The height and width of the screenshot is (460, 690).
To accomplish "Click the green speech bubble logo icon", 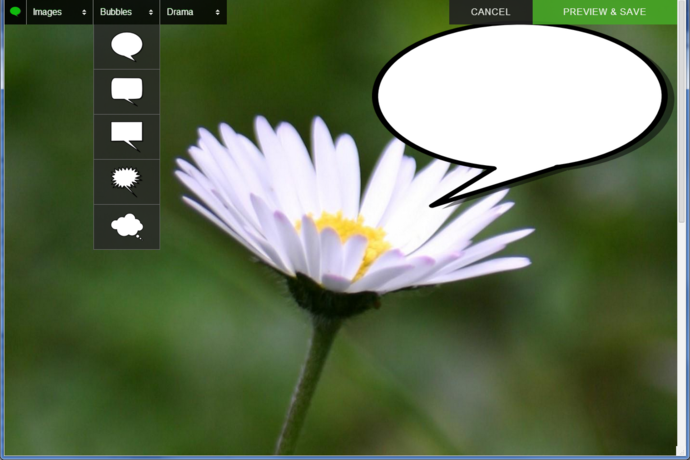I will 15,11.
